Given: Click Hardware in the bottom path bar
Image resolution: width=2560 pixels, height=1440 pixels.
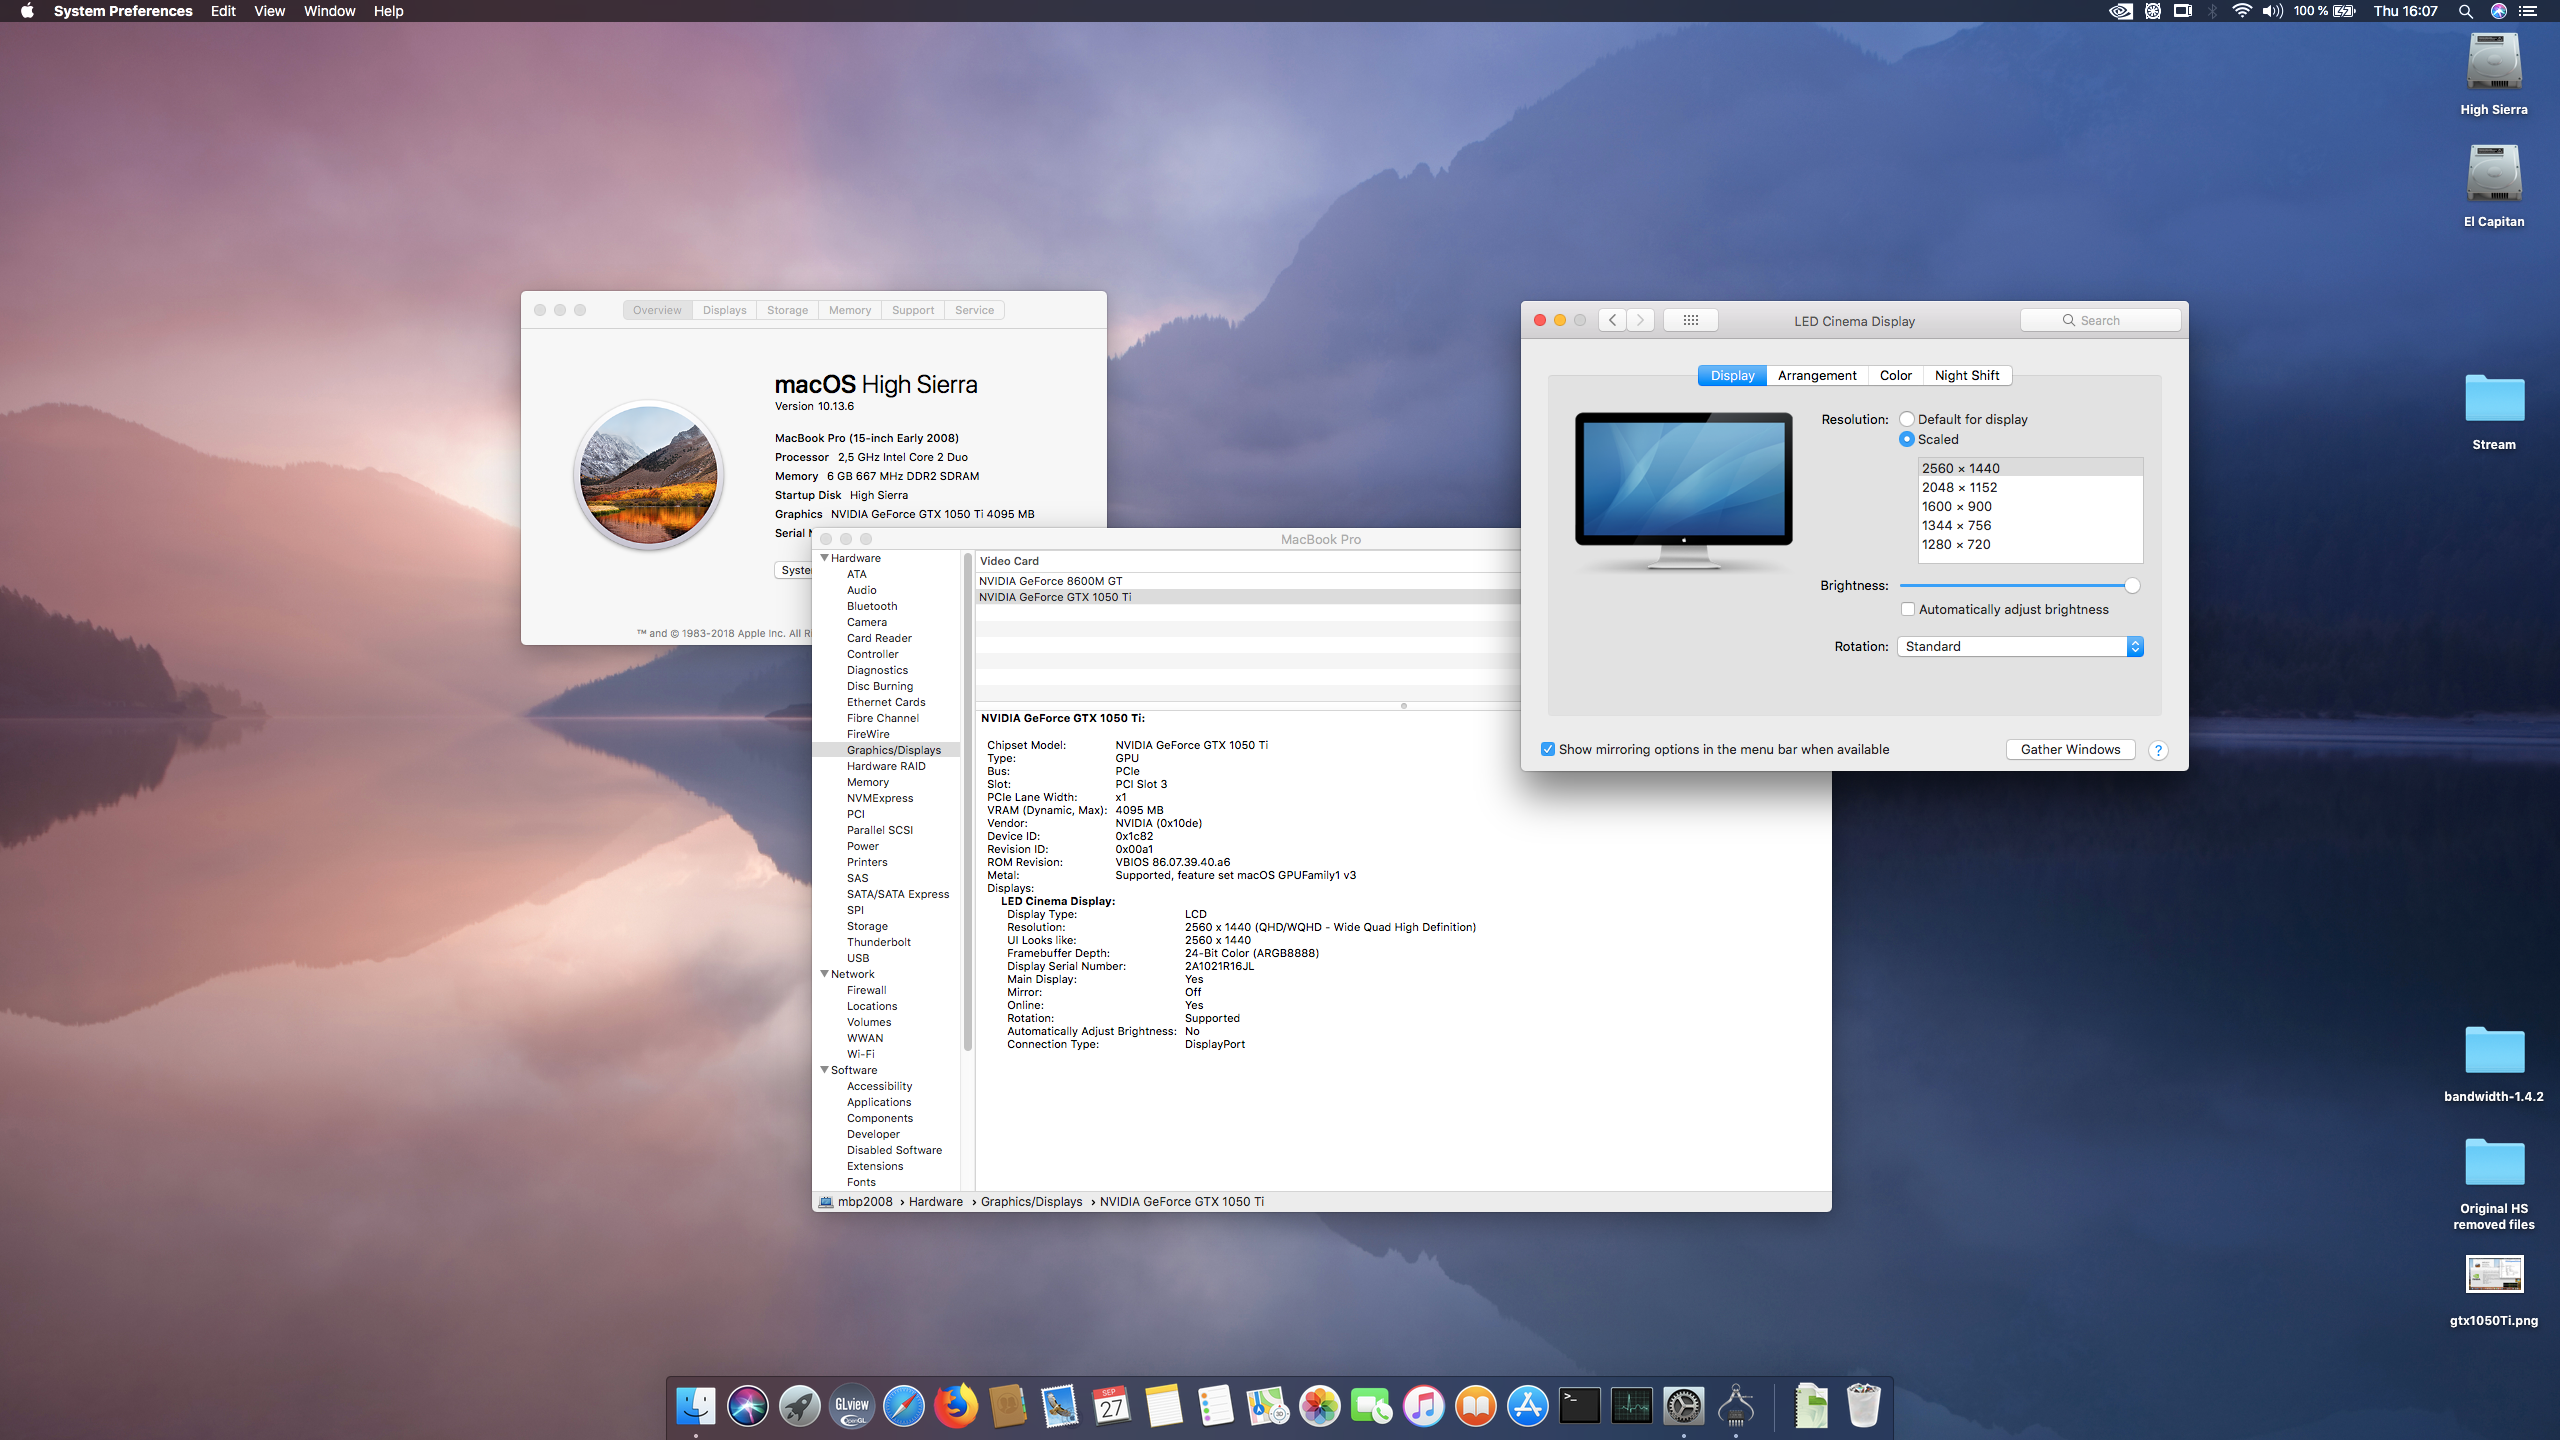Looking at the screenshot, I should pos(935,1202).
